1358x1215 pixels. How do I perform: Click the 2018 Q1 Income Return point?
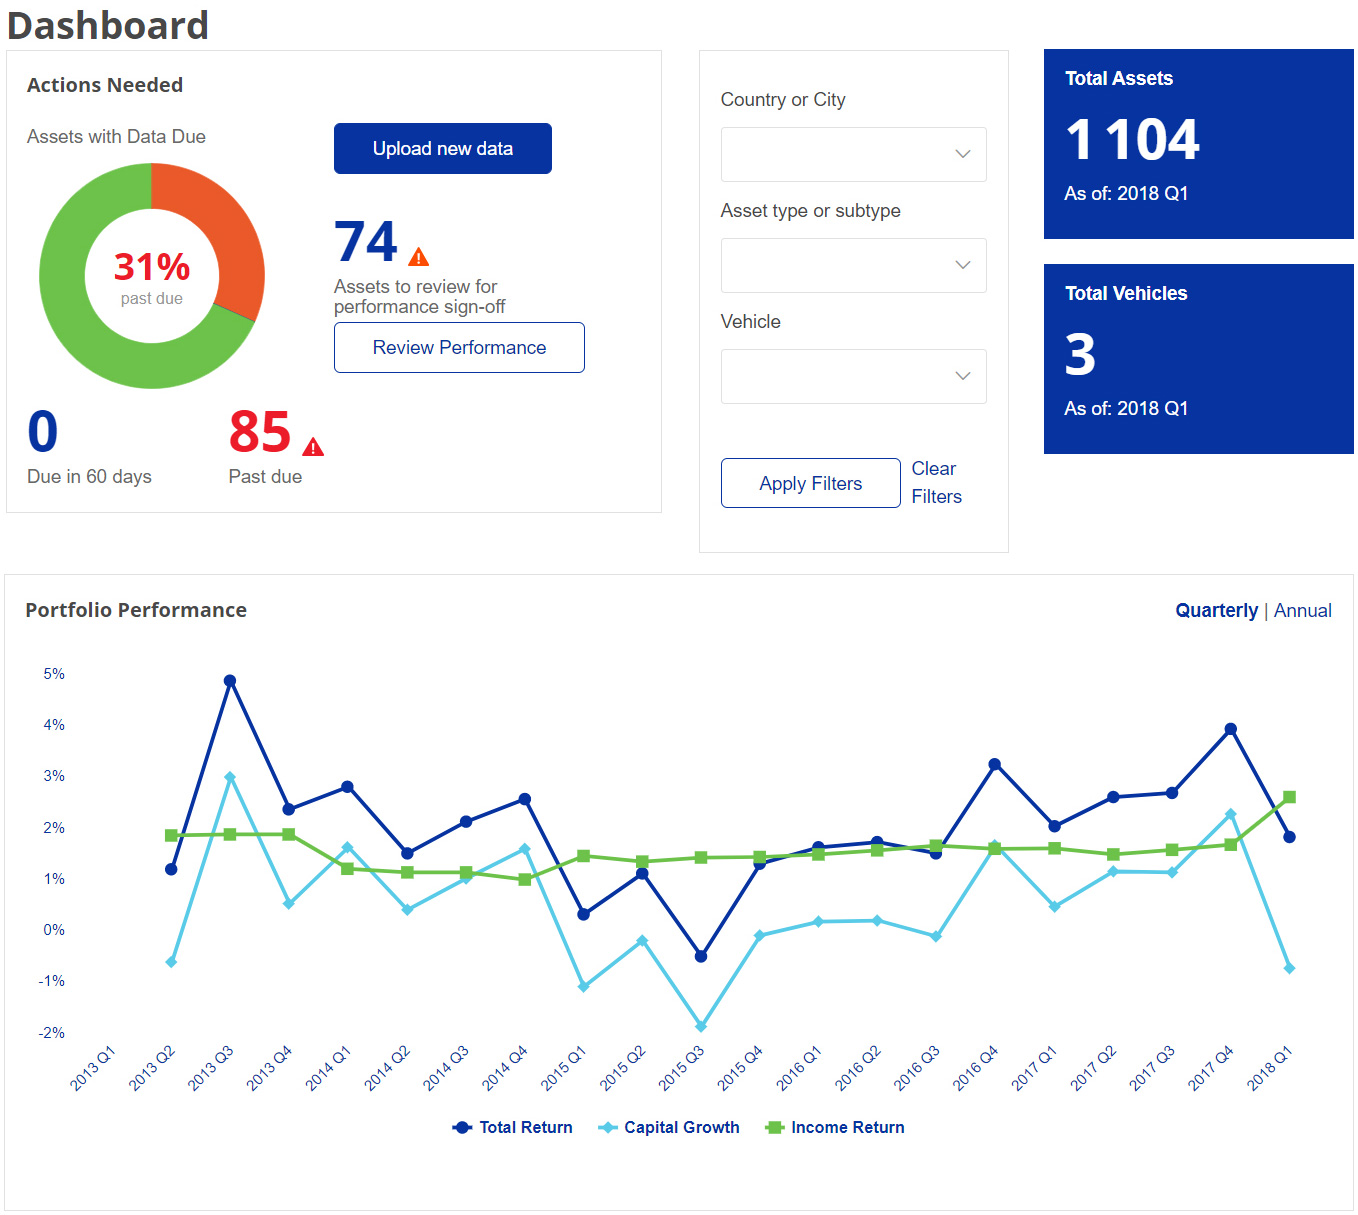1289,797
